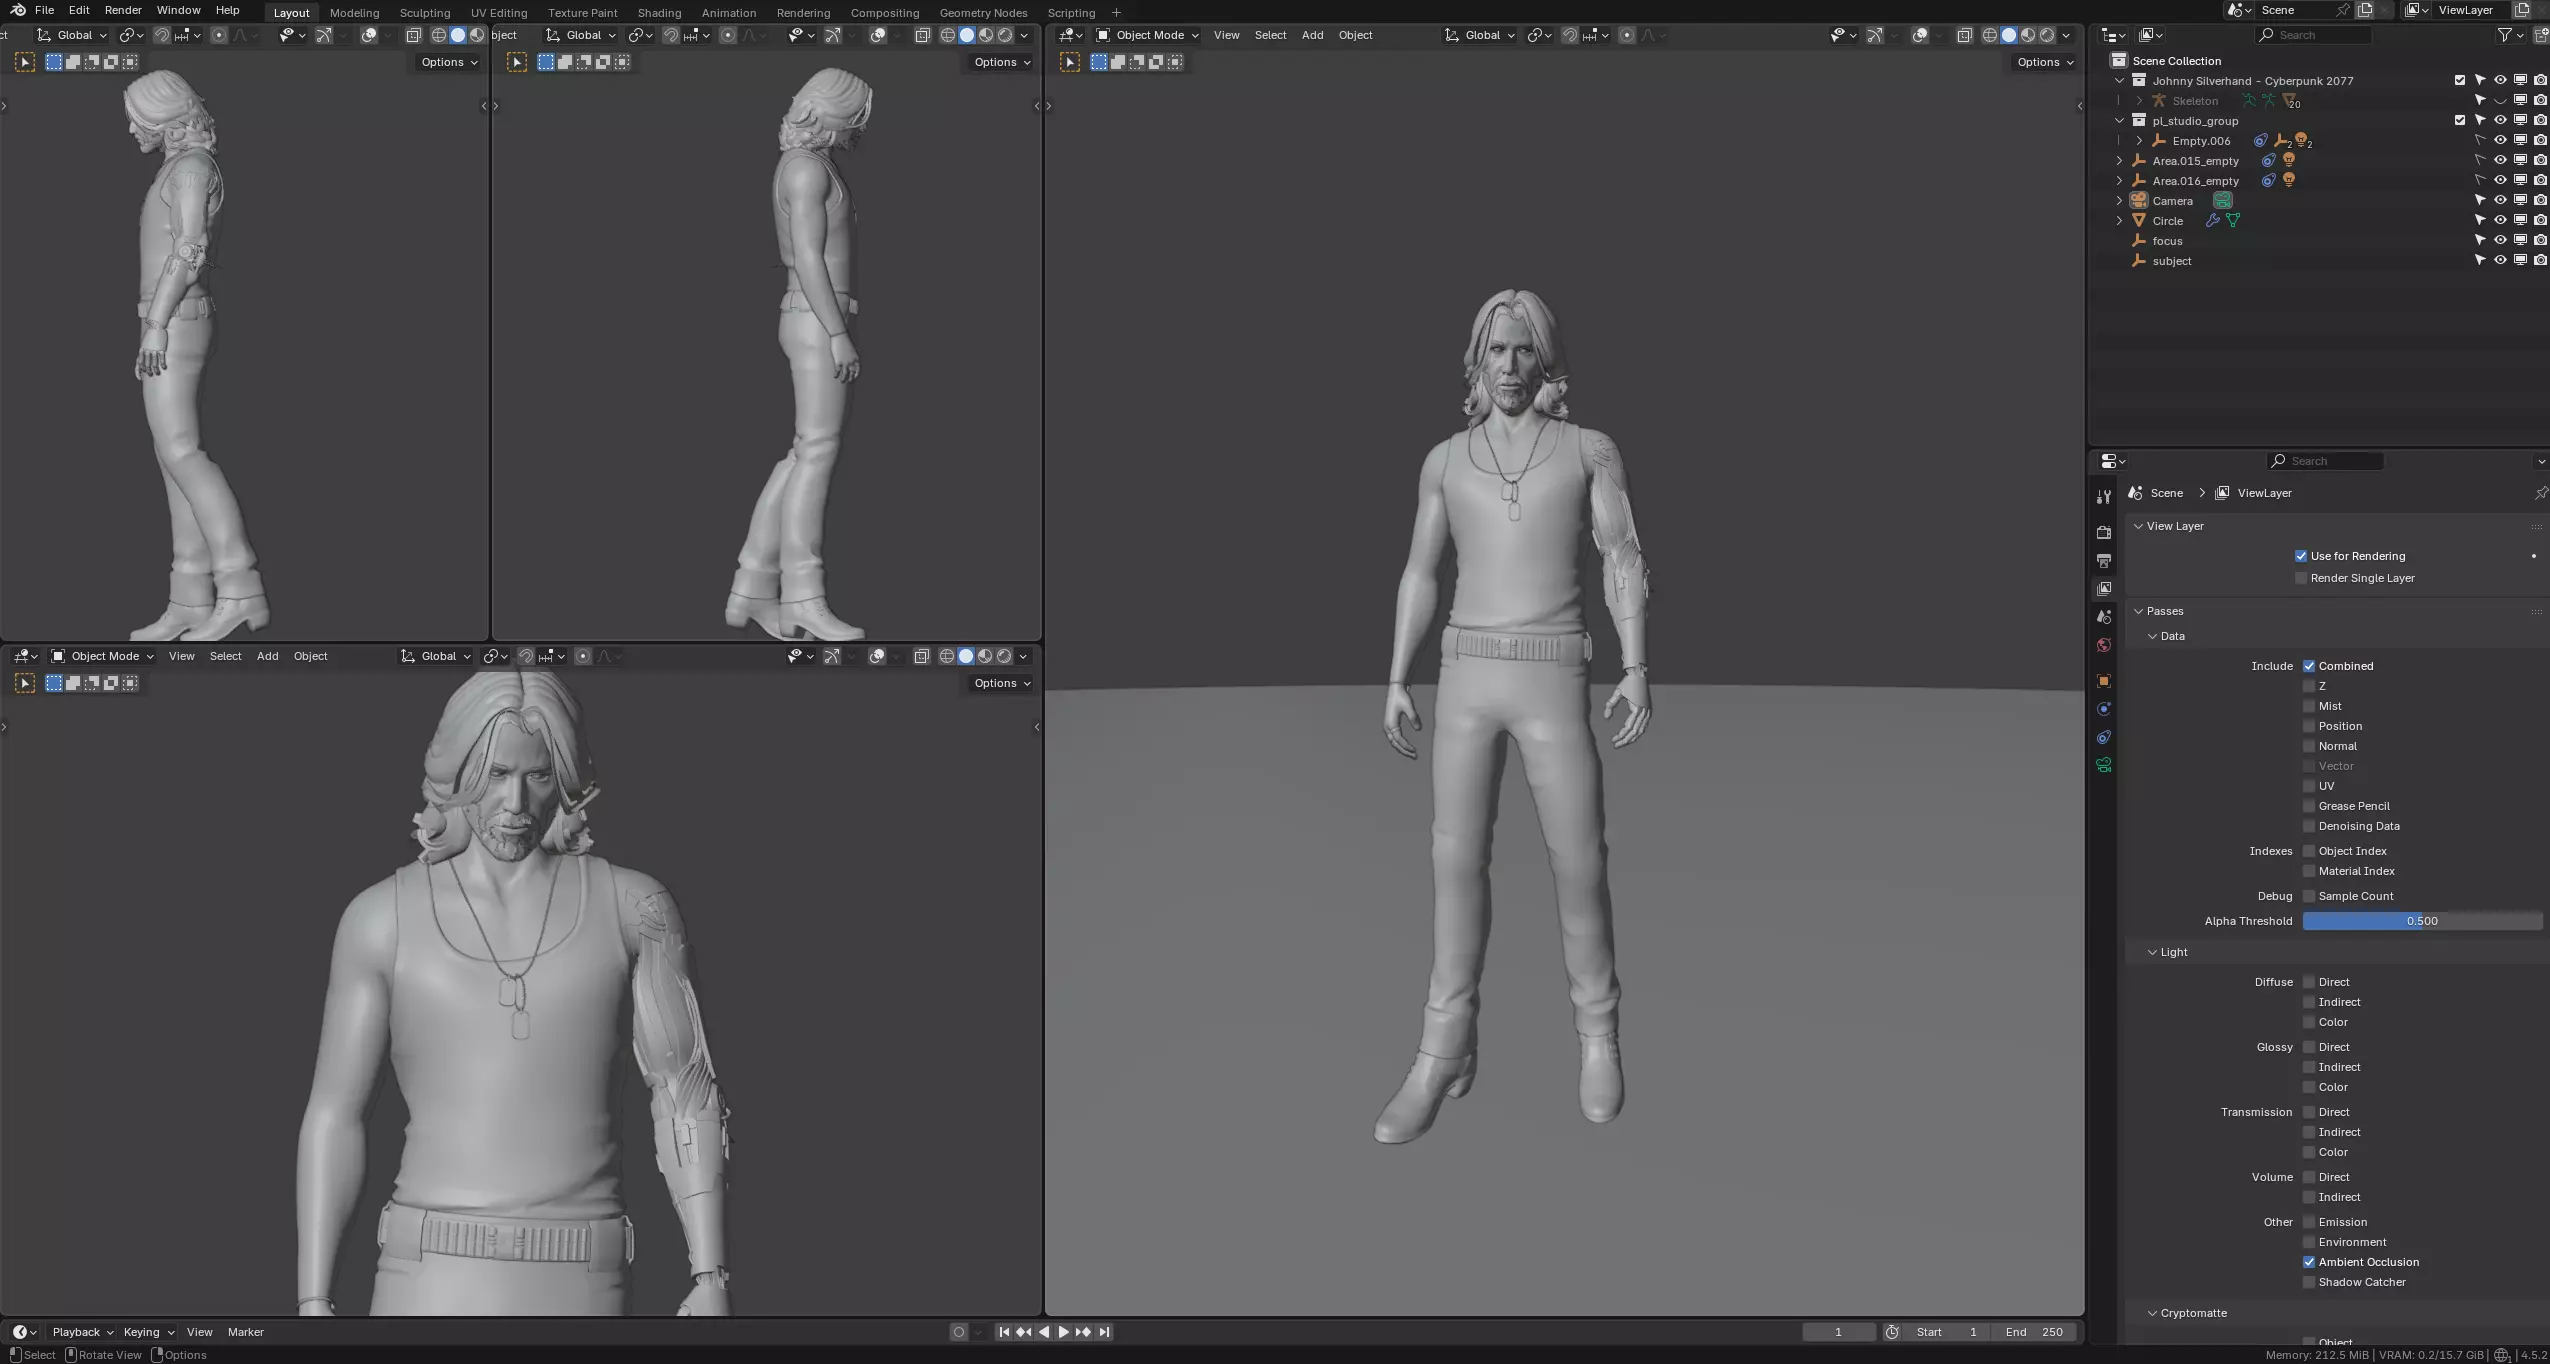Jump to the timeline start frame
This screenshot has height=1364, width=2550.
tap(1004, 1332)
